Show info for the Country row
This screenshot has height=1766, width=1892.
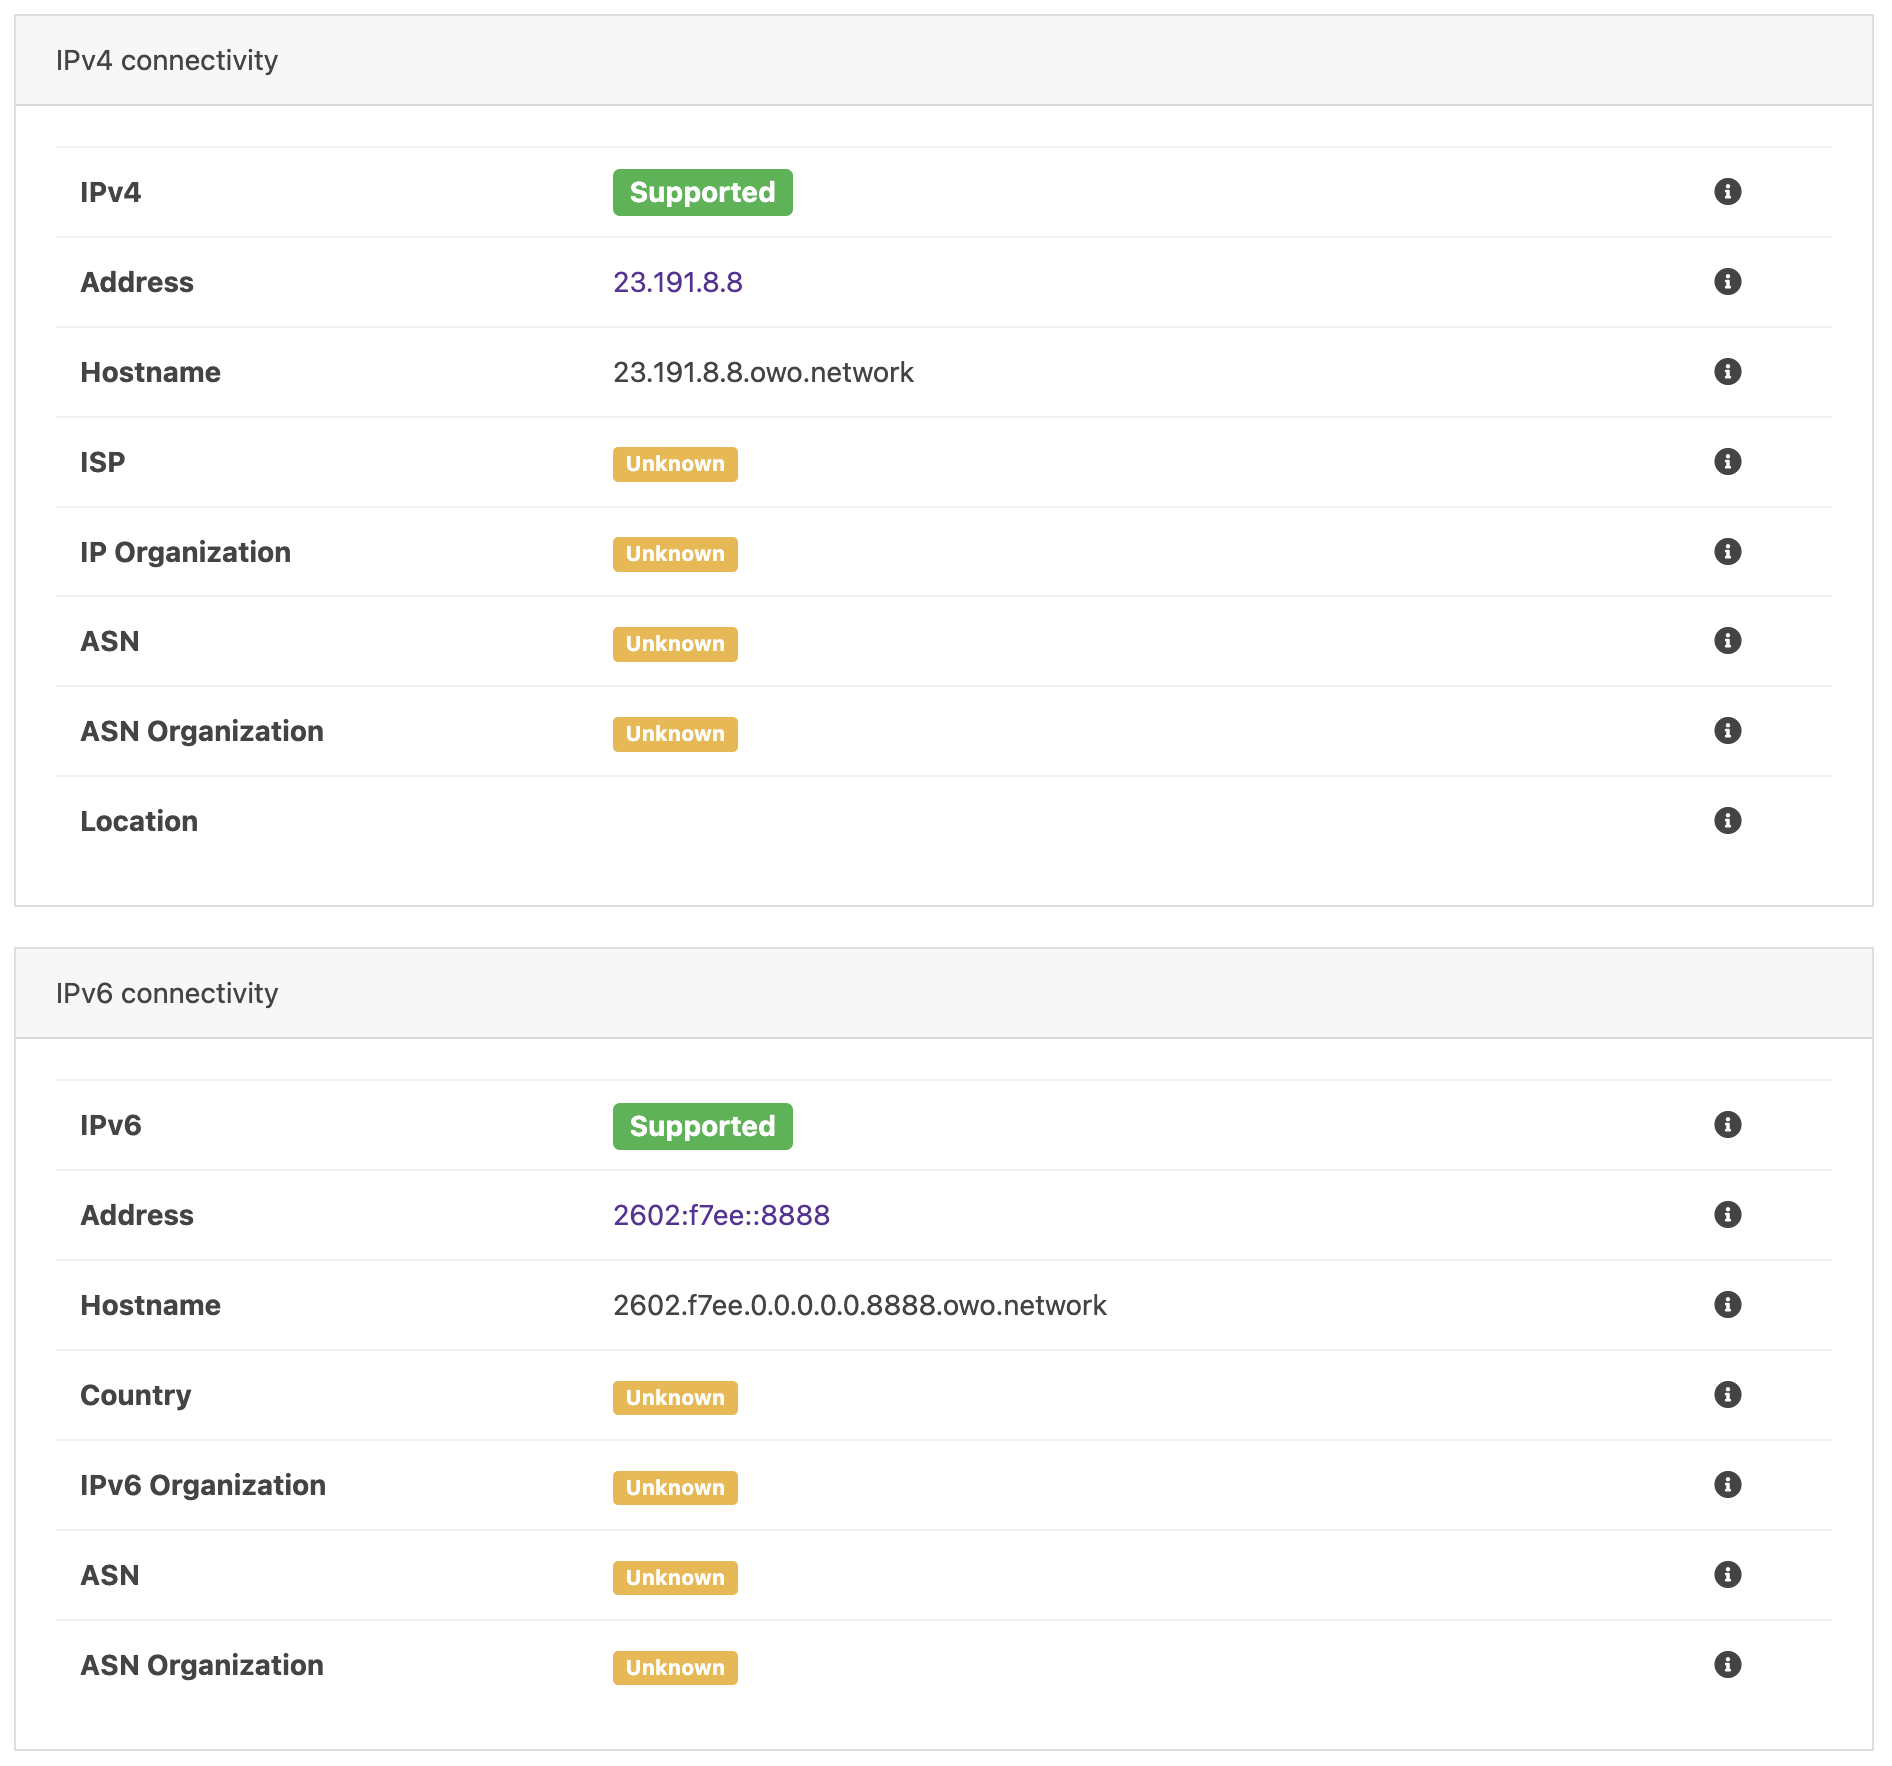1727,1394
